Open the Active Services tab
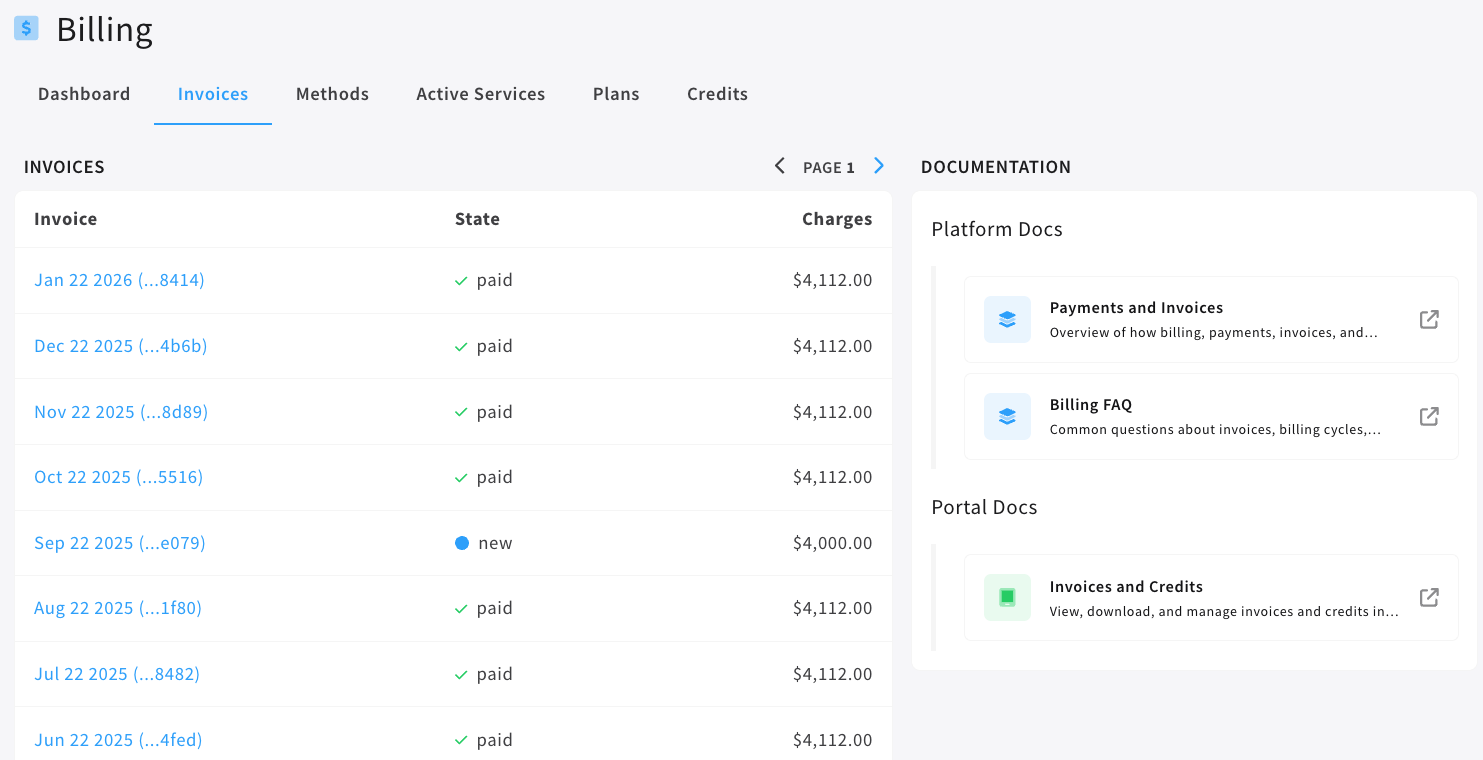This screenshot has height=760, width=1483. [480, 93]
